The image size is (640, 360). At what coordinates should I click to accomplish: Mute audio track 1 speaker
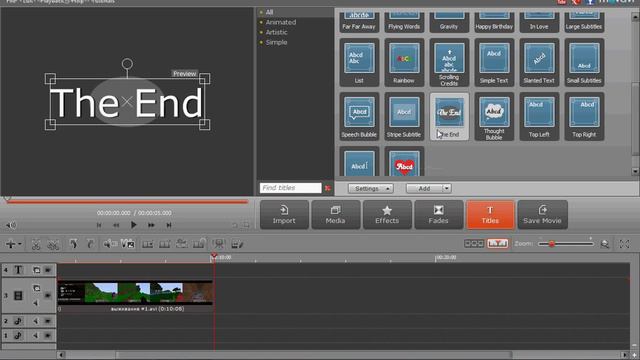(x=36, y=336)
